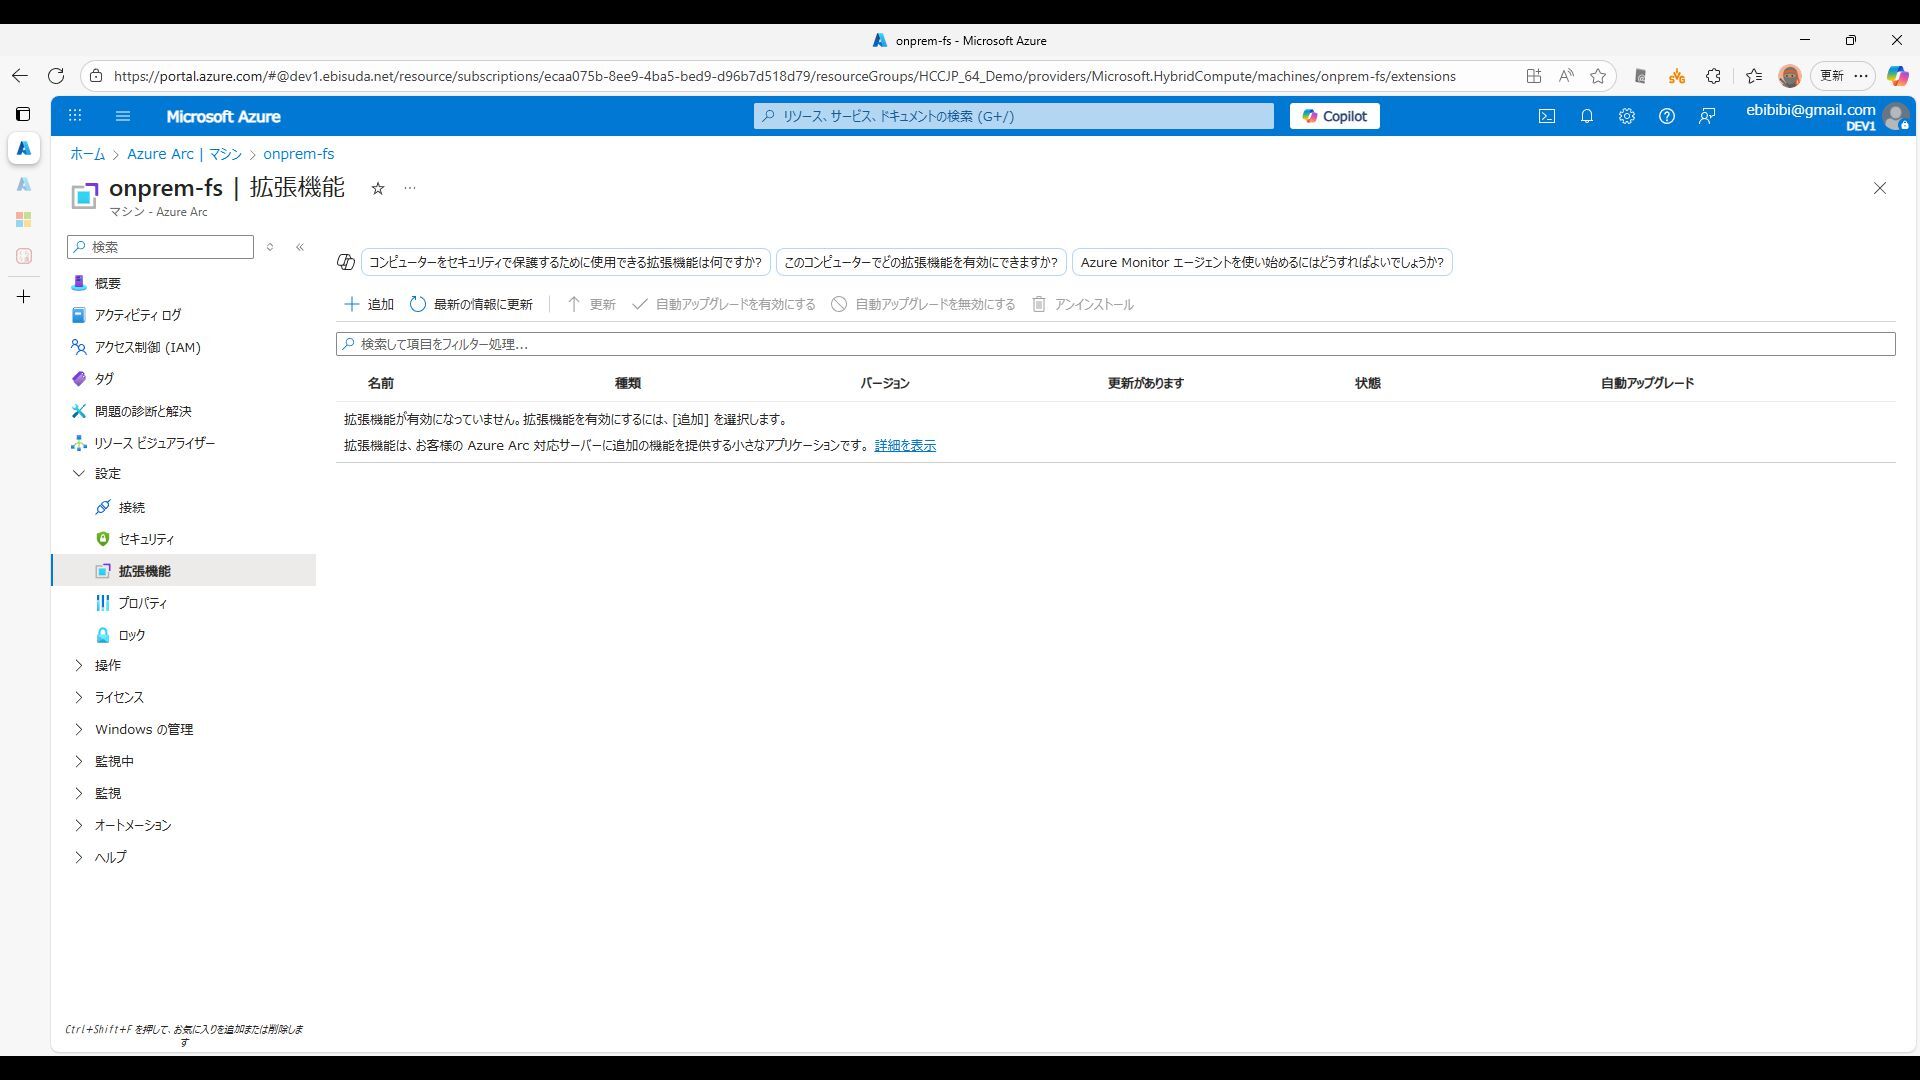
Task: Open the Azure portal hamburger menu
Action: [x=123, y=116]
